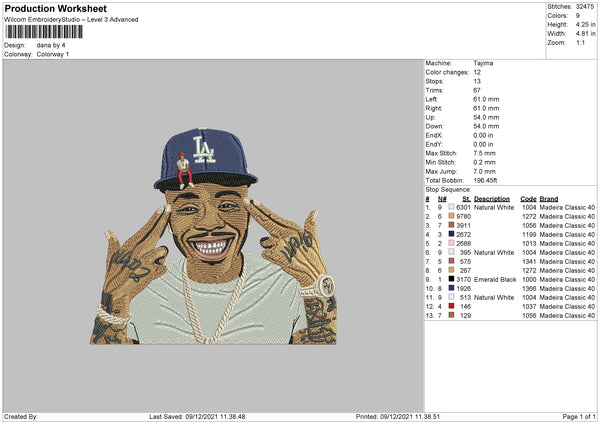
Task: Select the brown swatch in stop 13
Action: (451, 315)
